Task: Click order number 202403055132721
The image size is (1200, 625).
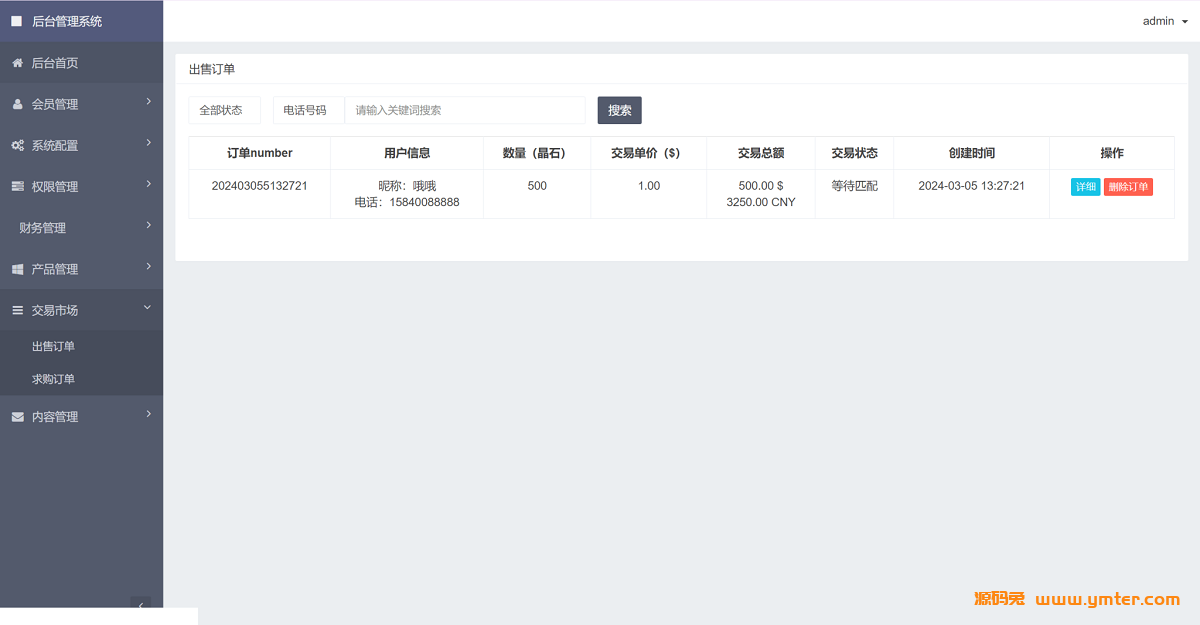Action: [260, 186]
